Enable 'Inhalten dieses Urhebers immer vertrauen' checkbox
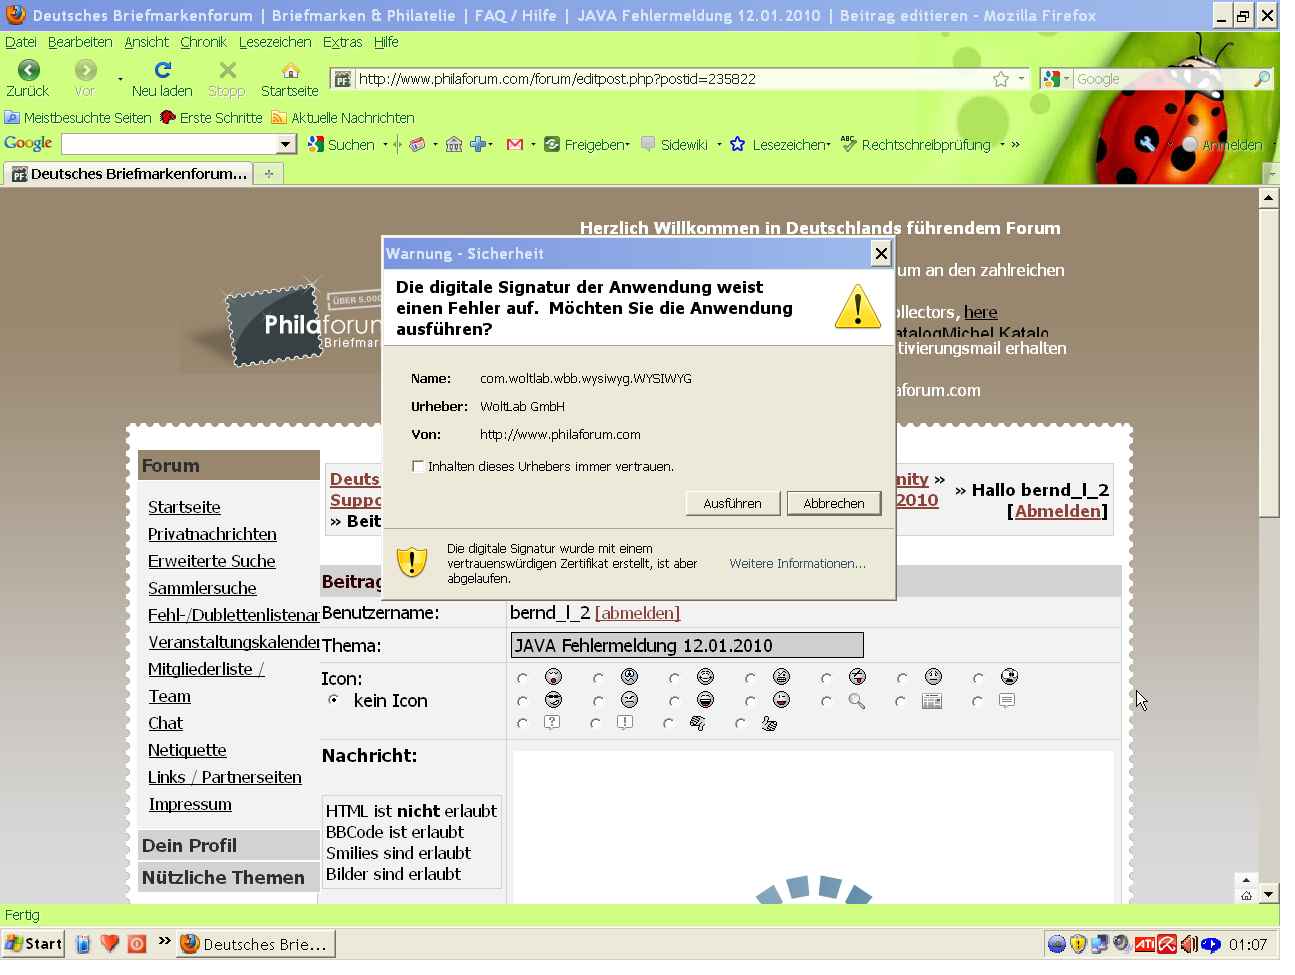 [418, 466]
